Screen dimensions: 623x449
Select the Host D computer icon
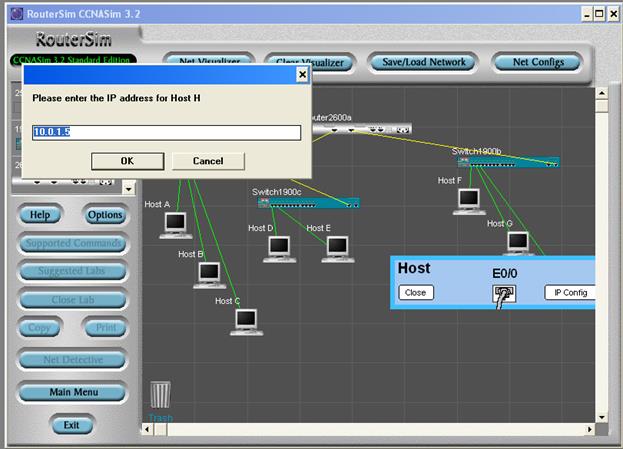[x=279, y=247]
